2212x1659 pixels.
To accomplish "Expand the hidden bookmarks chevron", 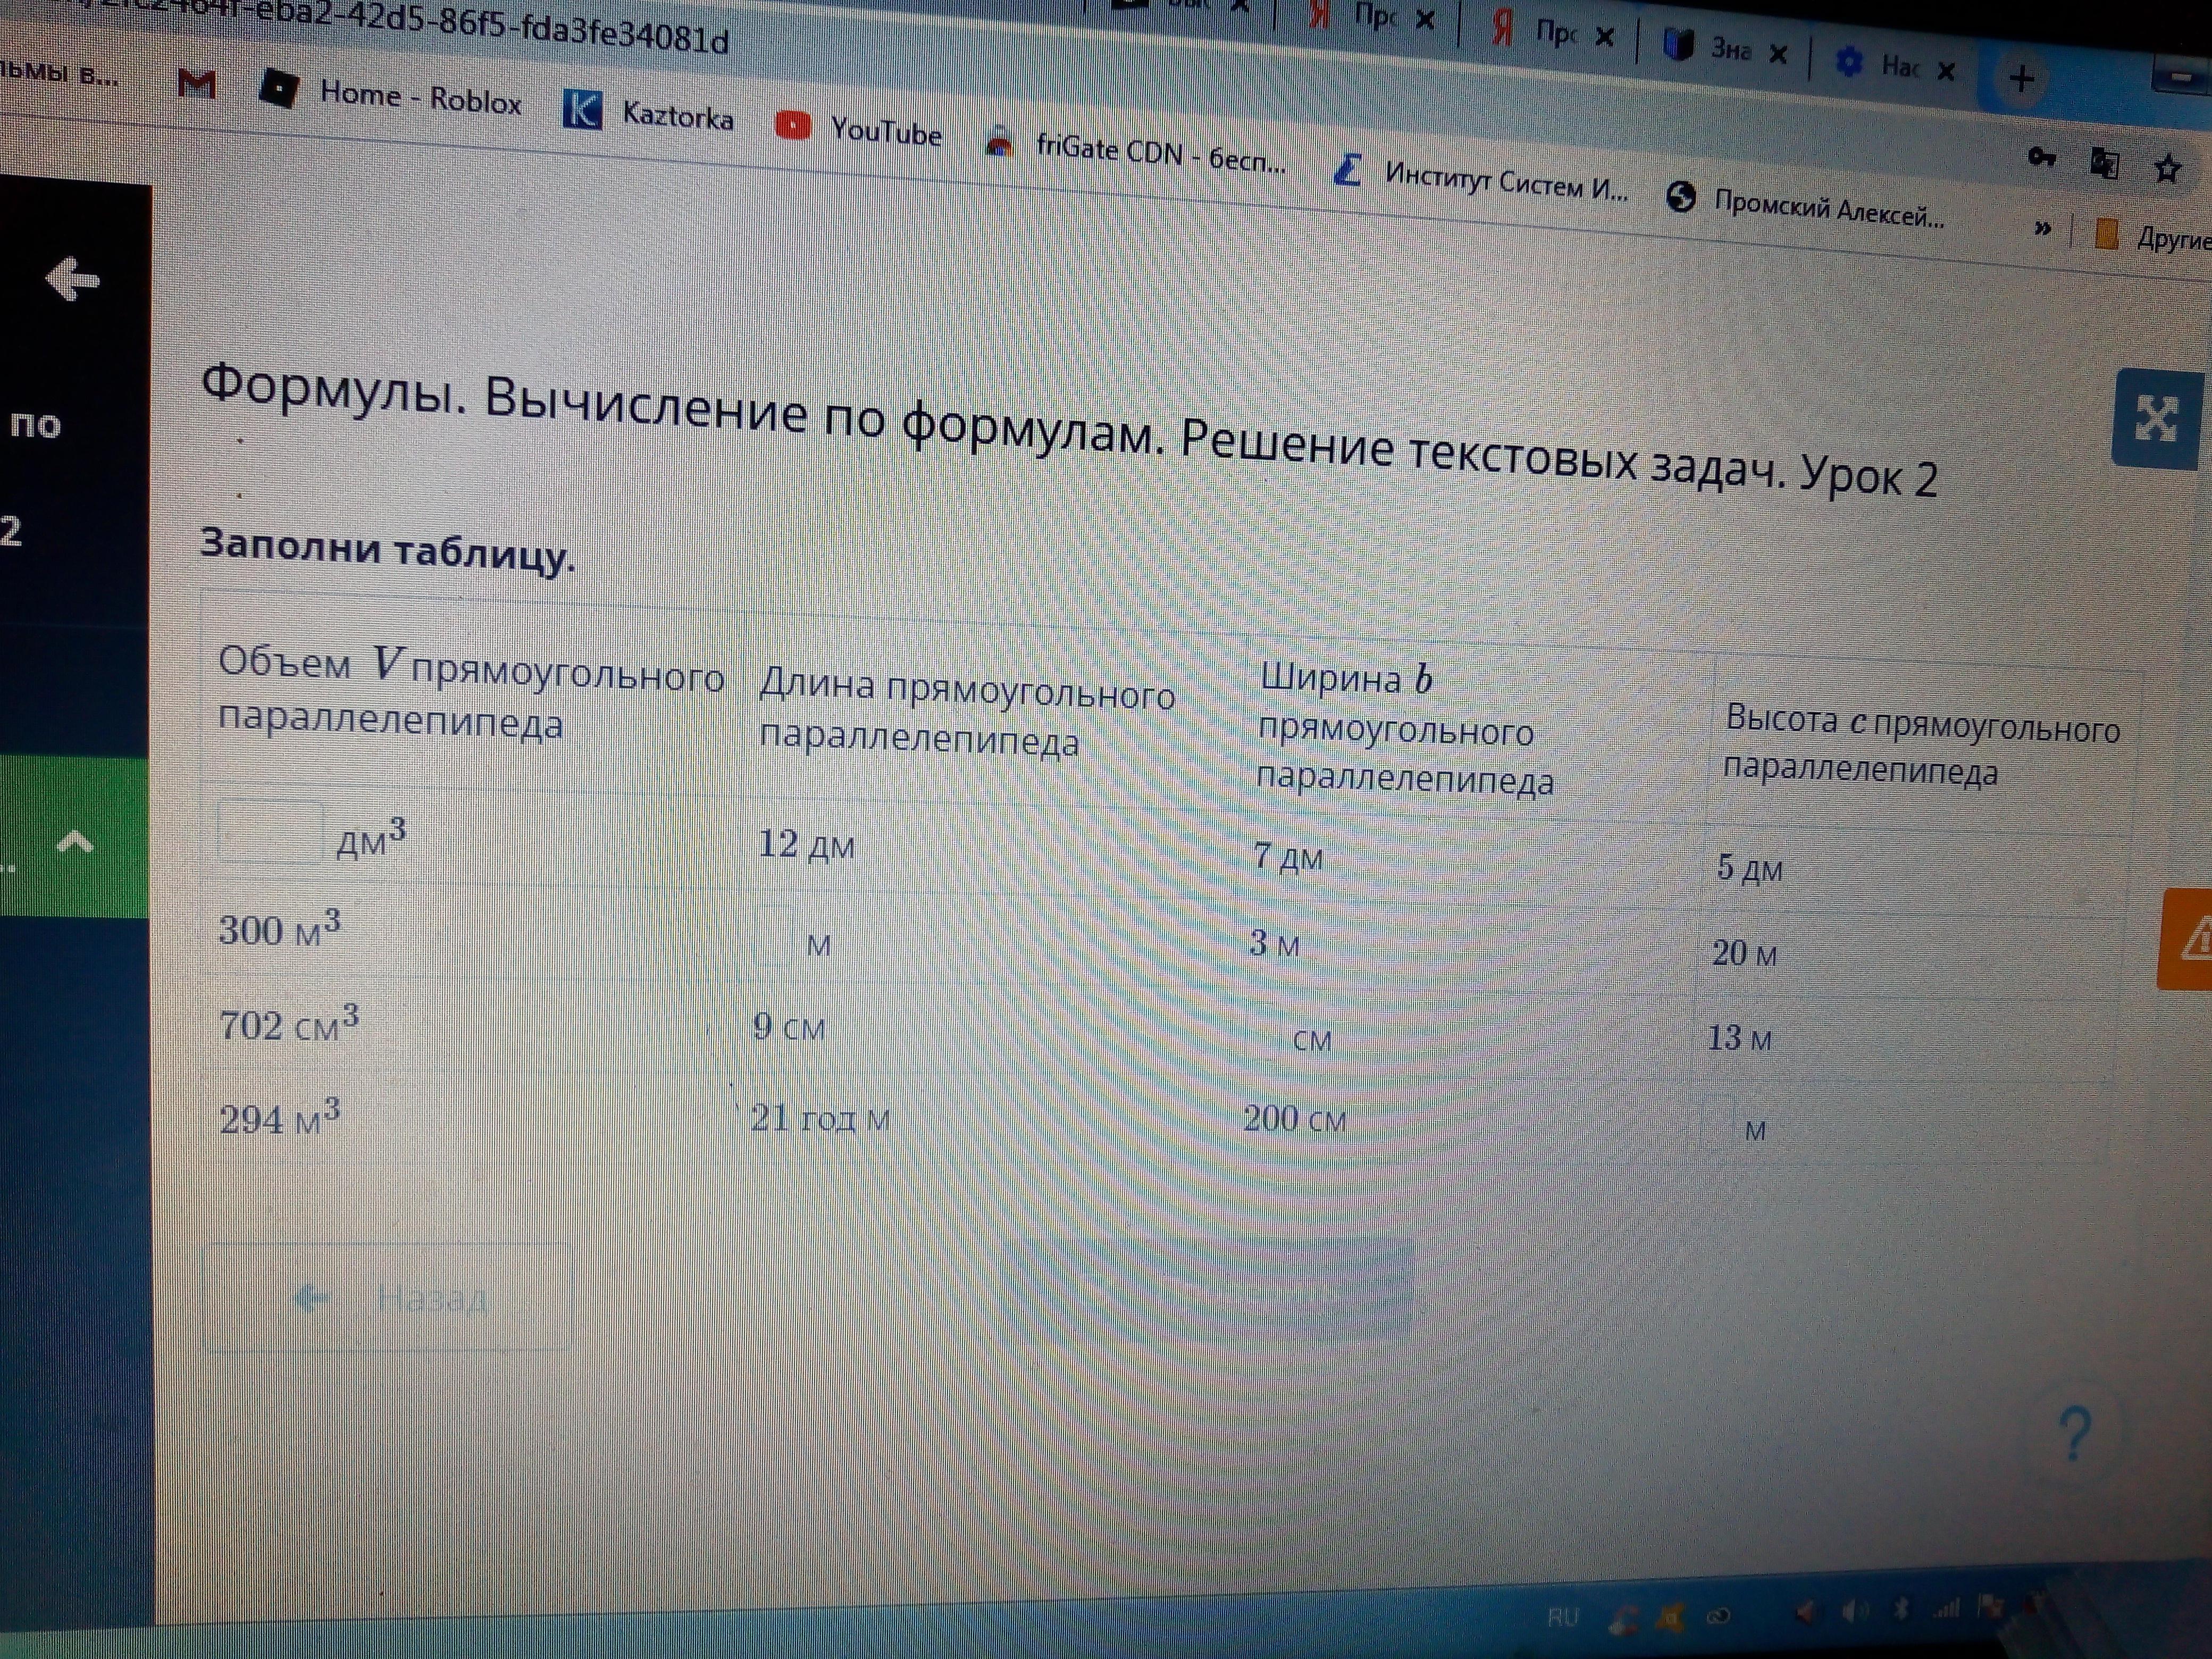I will [x=2042, y=230].
